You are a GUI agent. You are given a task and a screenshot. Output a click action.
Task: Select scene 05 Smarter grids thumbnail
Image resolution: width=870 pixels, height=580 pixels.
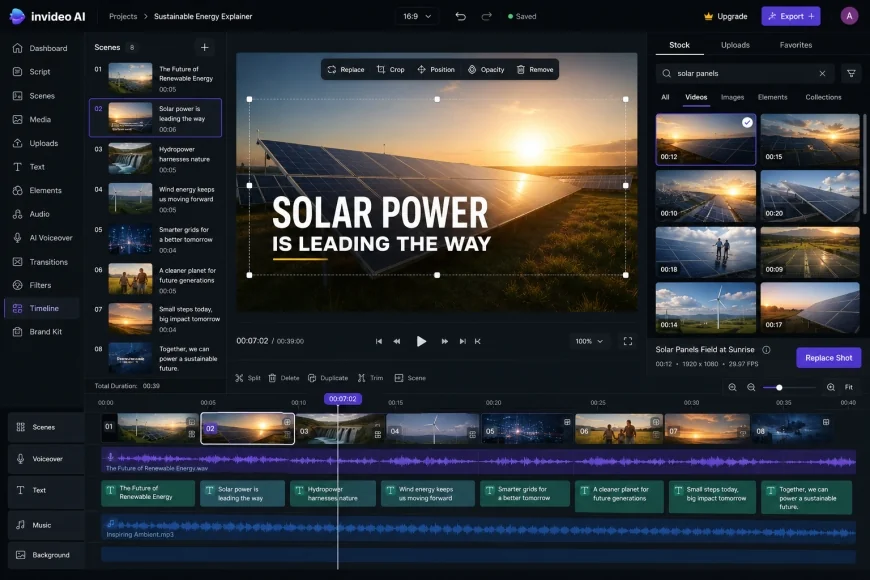130,239
